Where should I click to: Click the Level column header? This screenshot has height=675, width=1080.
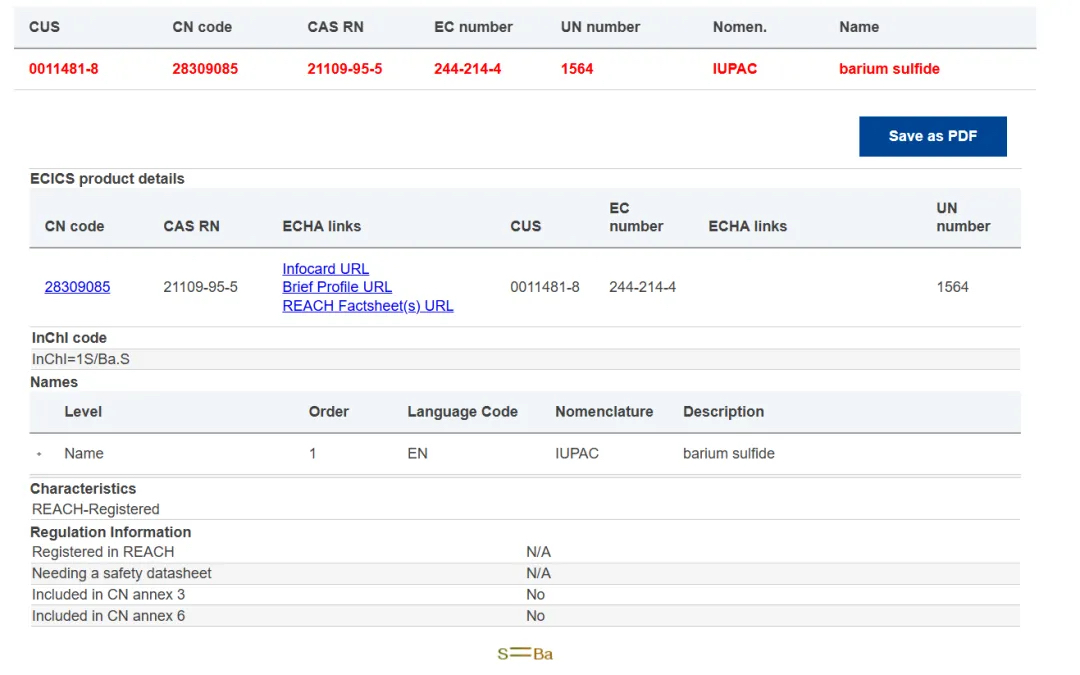83,412
